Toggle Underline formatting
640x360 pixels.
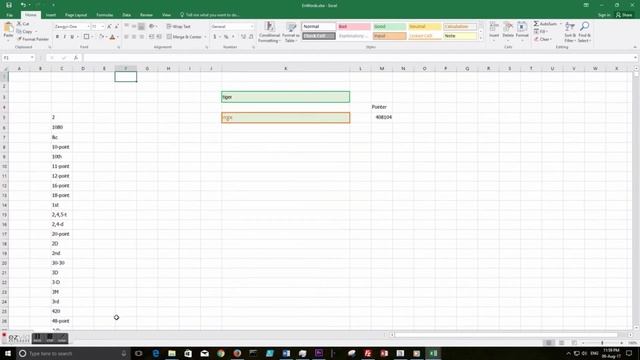pos(72,37)
